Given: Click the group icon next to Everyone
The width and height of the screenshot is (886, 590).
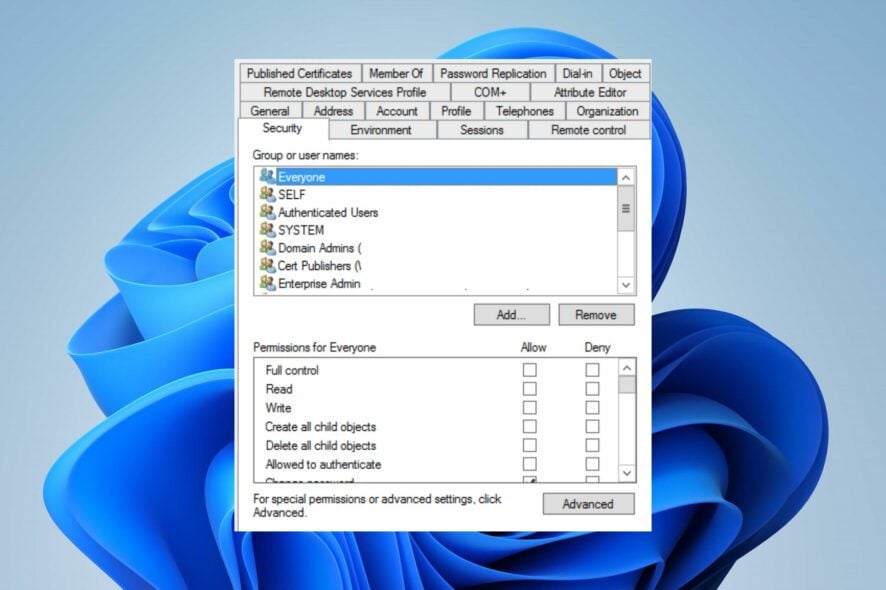Looking at the screenshot, I should click(267, 176).
